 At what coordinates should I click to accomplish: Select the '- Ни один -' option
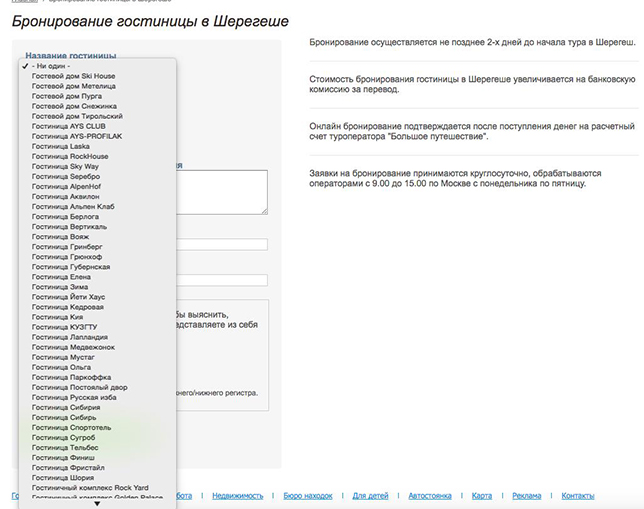(97, 66)
